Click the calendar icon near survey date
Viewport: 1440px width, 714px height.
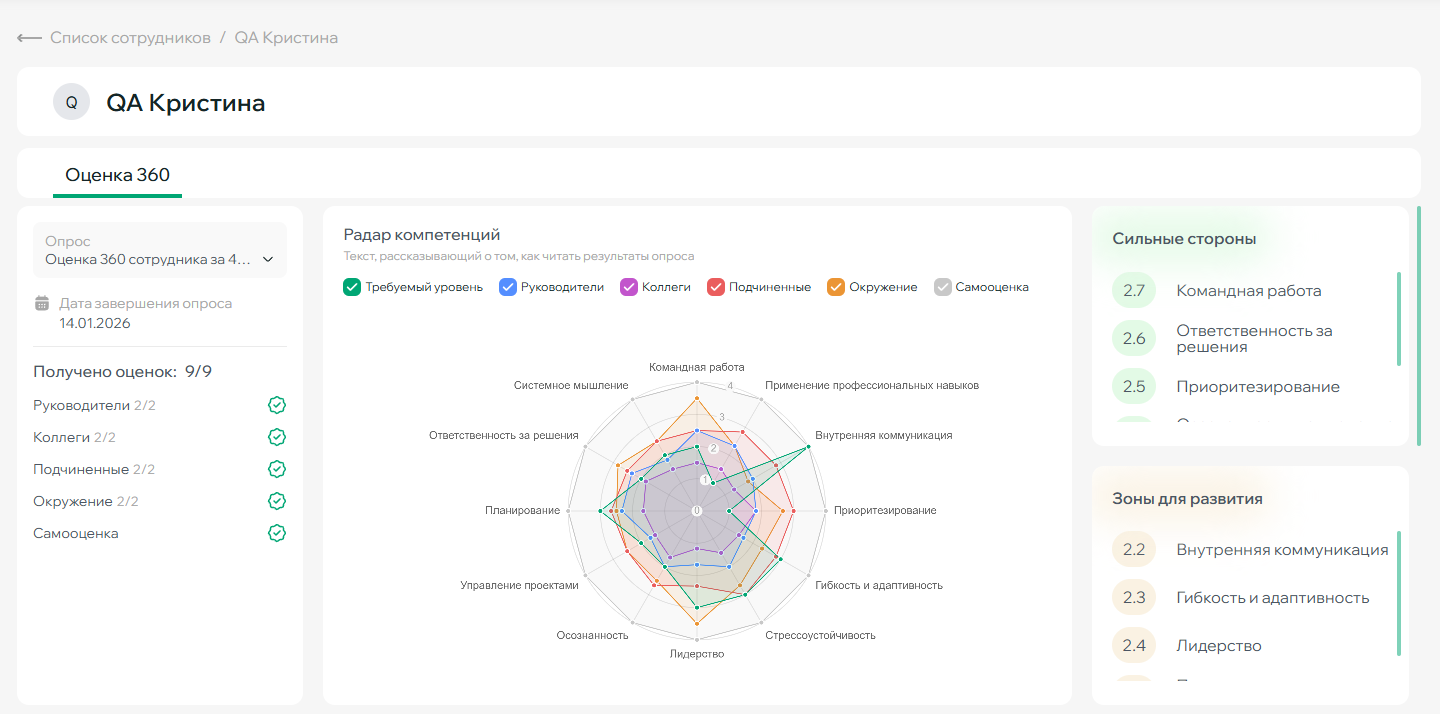[42, 303]
